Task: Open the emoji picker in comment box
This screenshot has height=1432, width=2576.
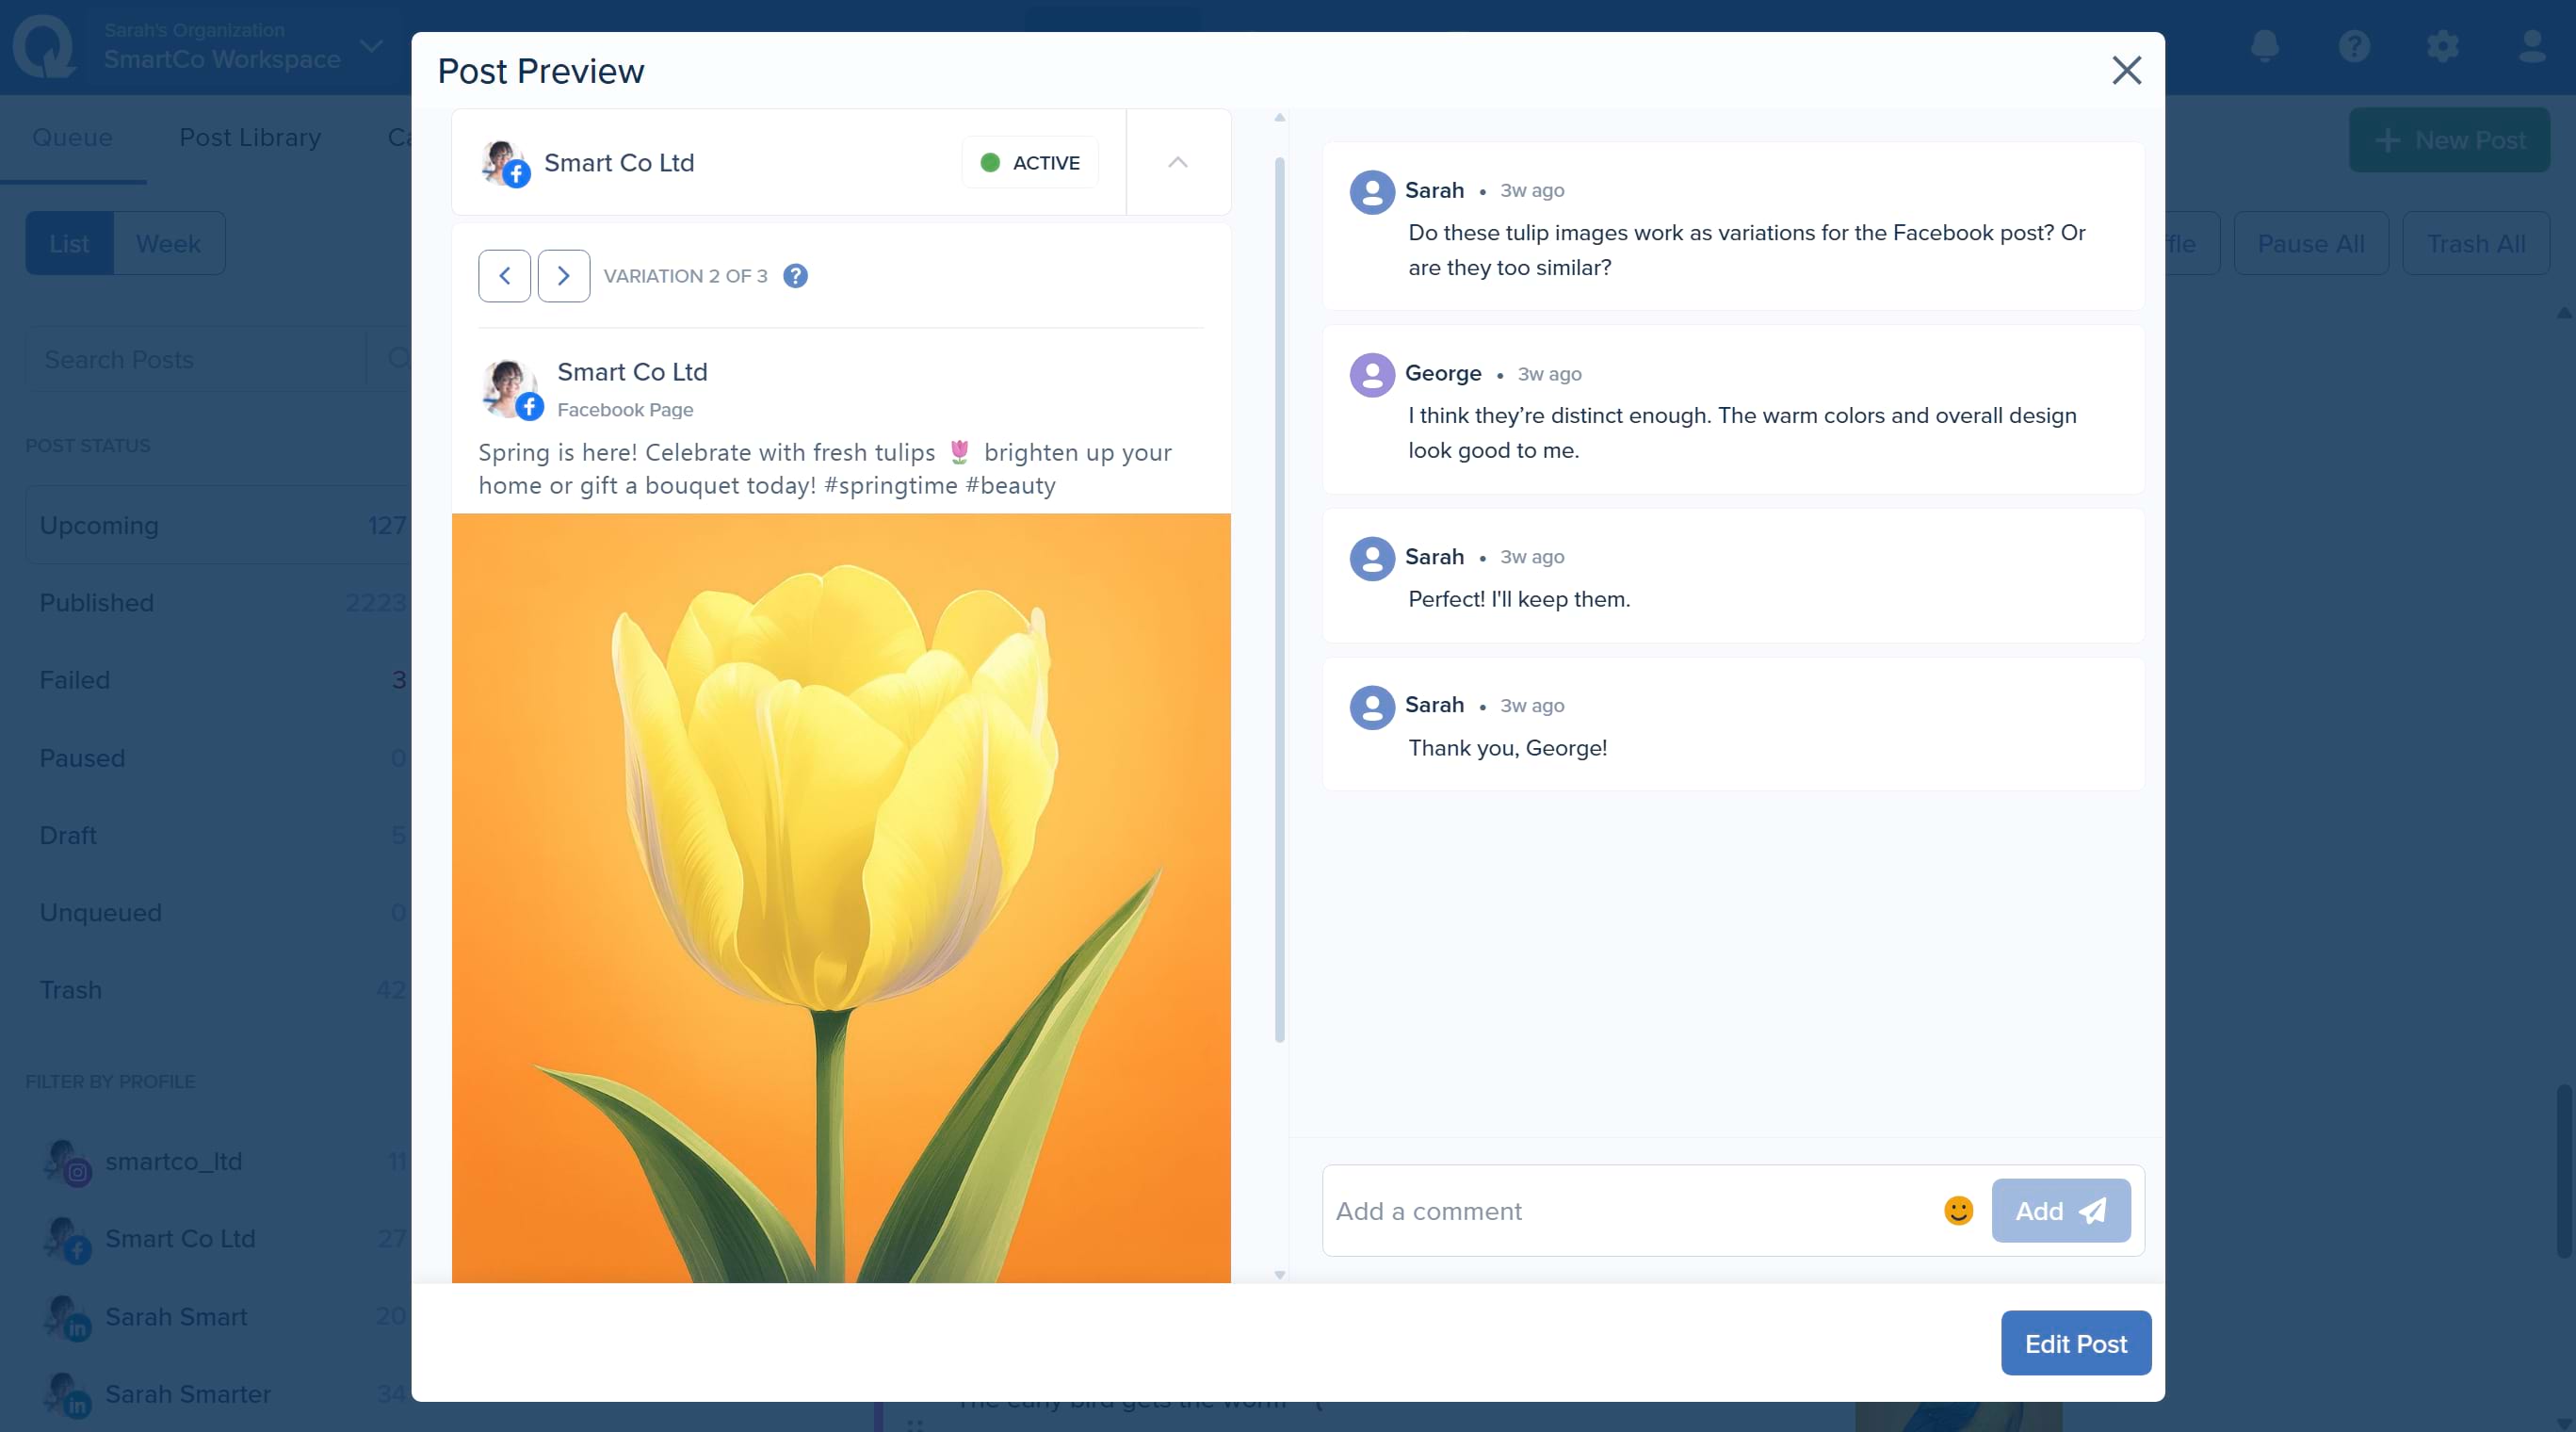Action: click(1957, 1211)
